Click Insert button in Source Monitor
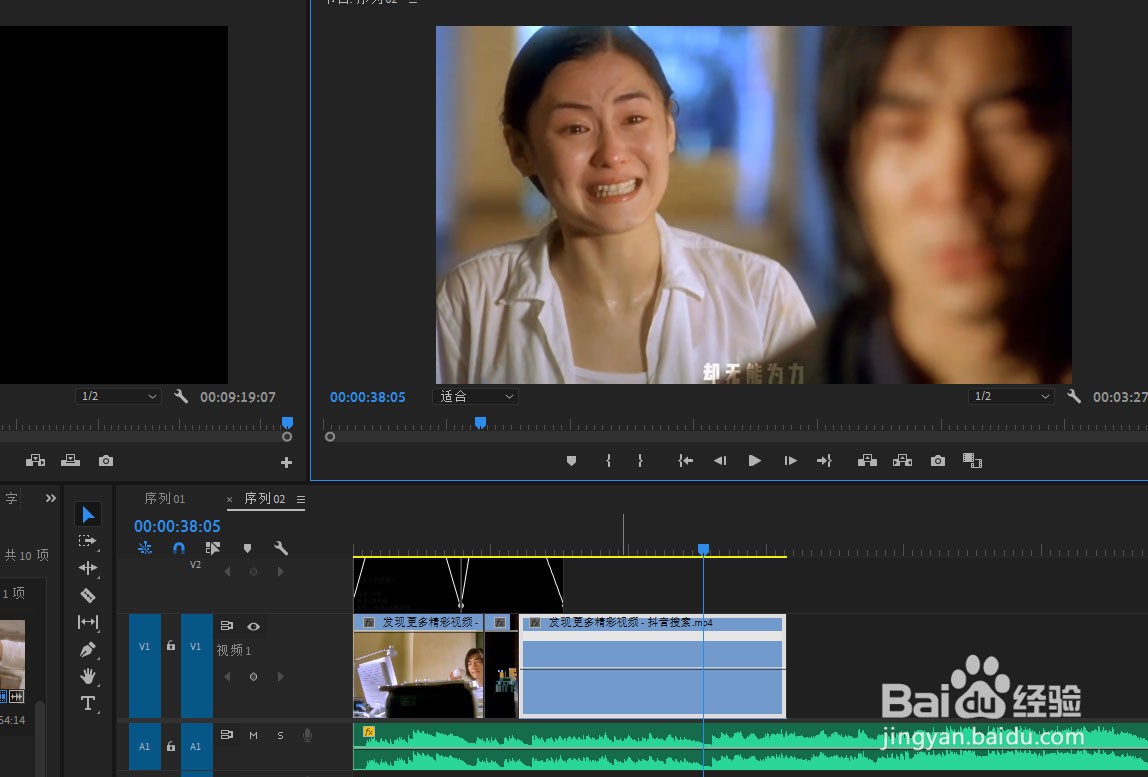Screen dimensions: 1148x777 pos(35,461)
